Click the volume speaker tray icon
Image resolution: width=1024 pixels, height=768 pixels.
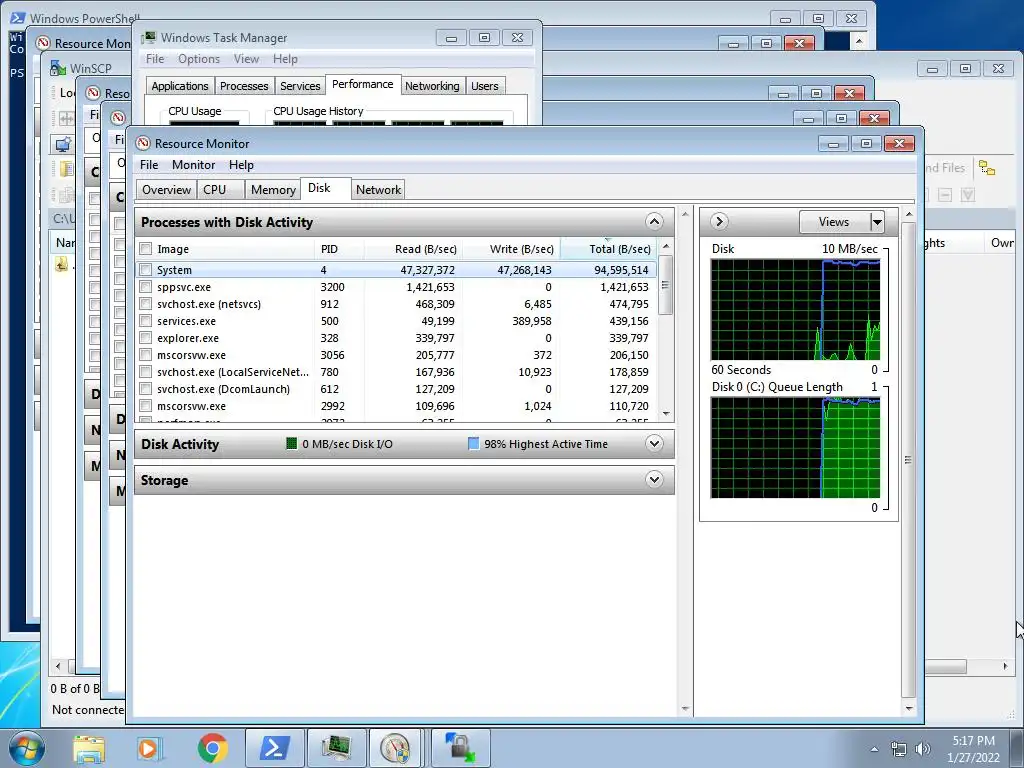pos(923,749)
